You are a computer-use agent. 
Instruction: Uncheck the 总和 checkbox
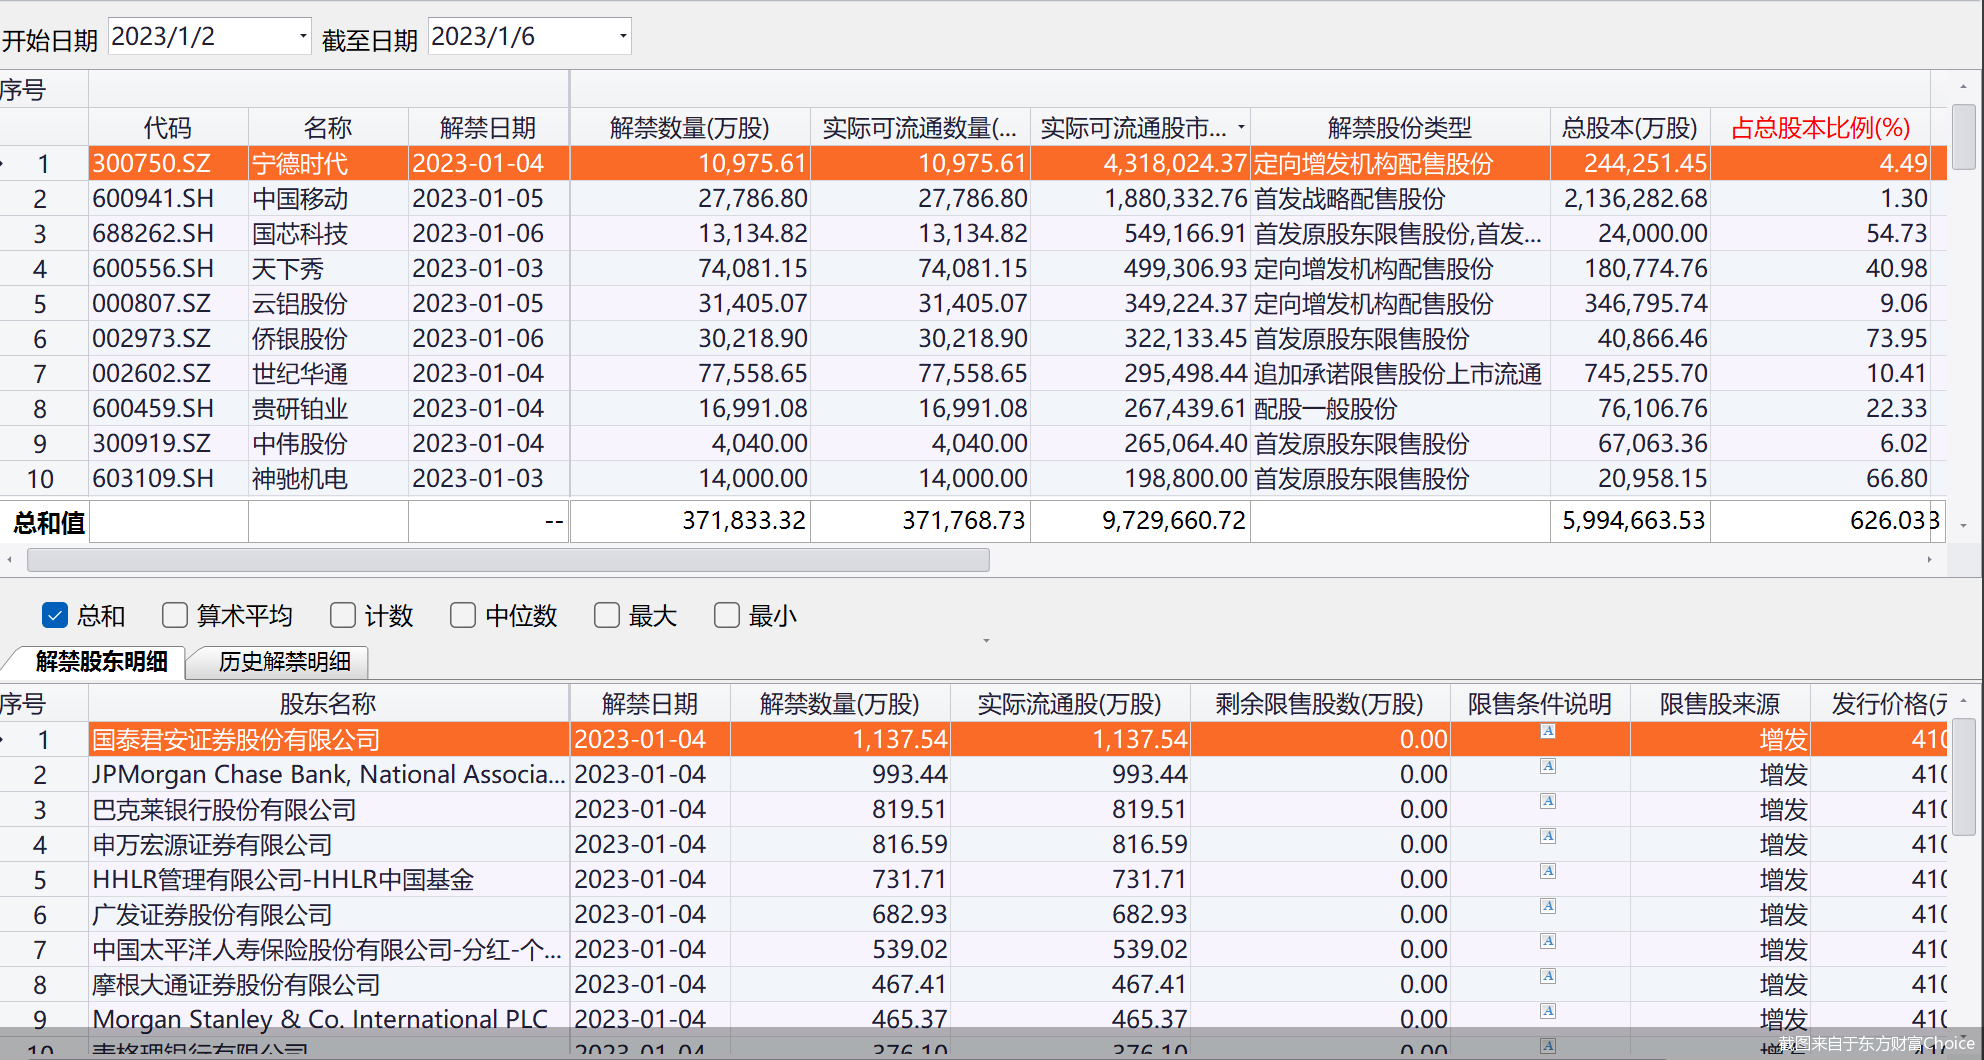coord(55,615)
